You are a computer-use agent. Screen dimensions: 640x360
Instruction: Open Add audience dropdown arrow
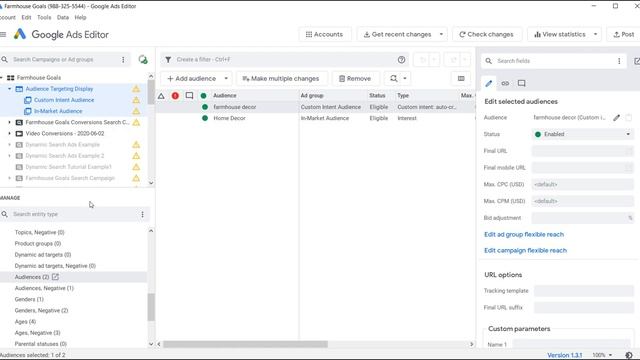226,78
